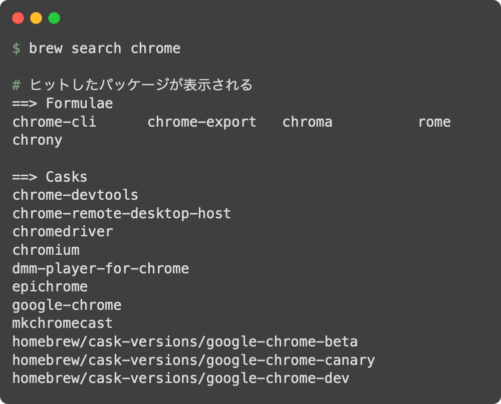The height and width of the screenshot is (404, 501).
Task: Select the google-chrome-canary cask line
Action: pos(193,361)
